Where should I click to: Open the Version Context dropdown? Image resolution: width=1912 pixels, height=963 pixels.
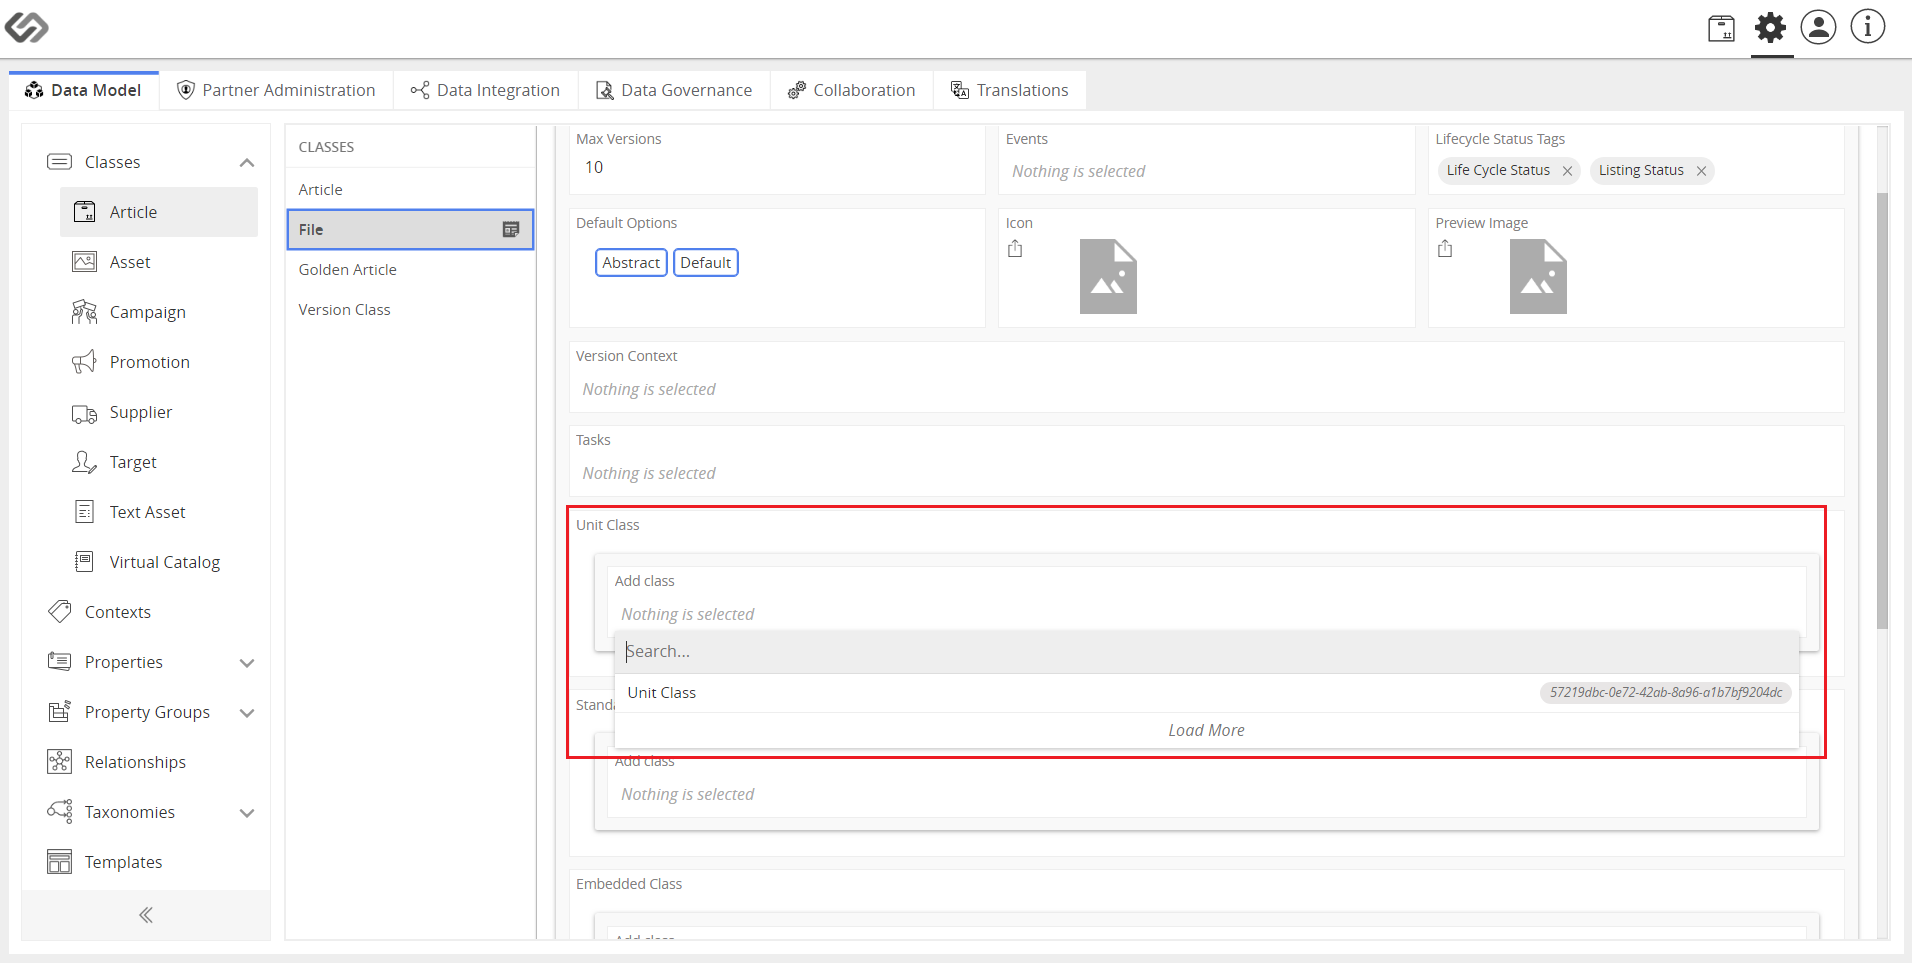point(1207,390)
